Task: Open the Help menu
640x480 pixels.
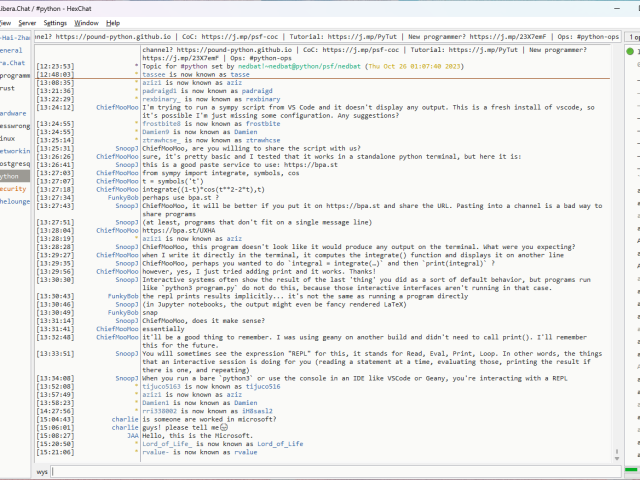Action: tap(113, 22)
